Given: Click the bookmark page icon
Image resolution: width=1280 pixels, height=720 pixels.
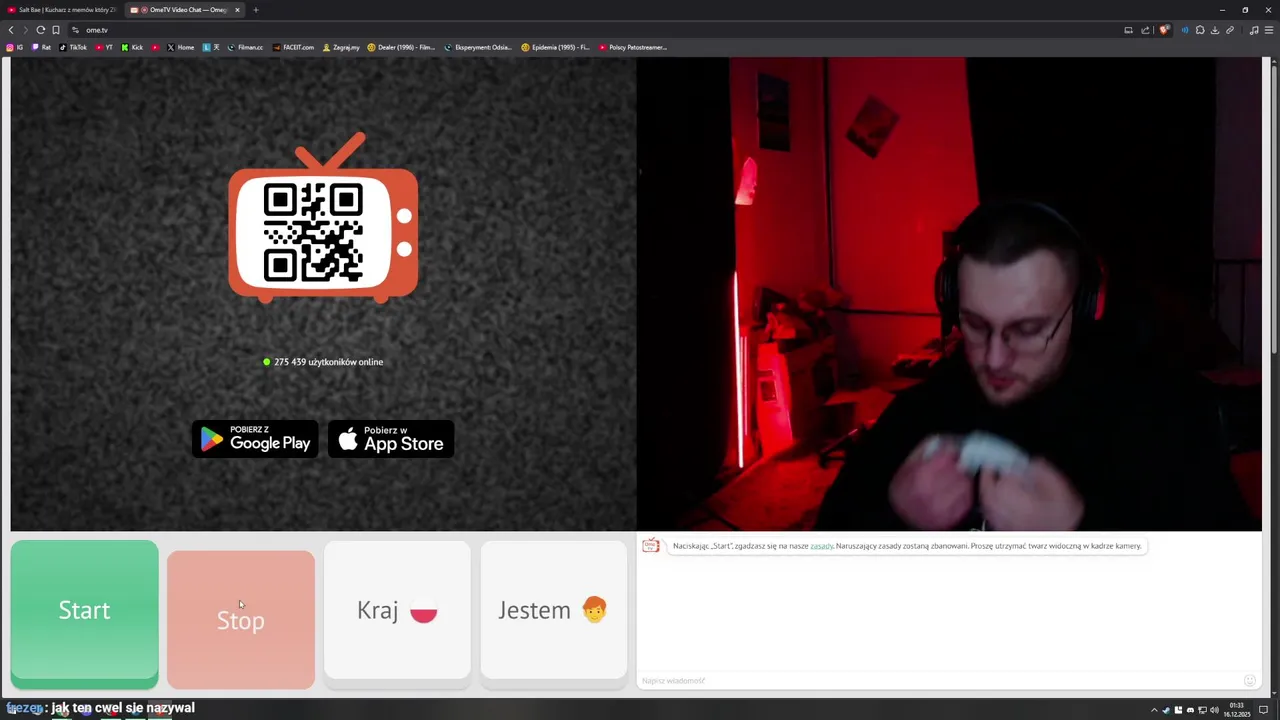Looking at the screenshot, I should (x=56, y=30).
